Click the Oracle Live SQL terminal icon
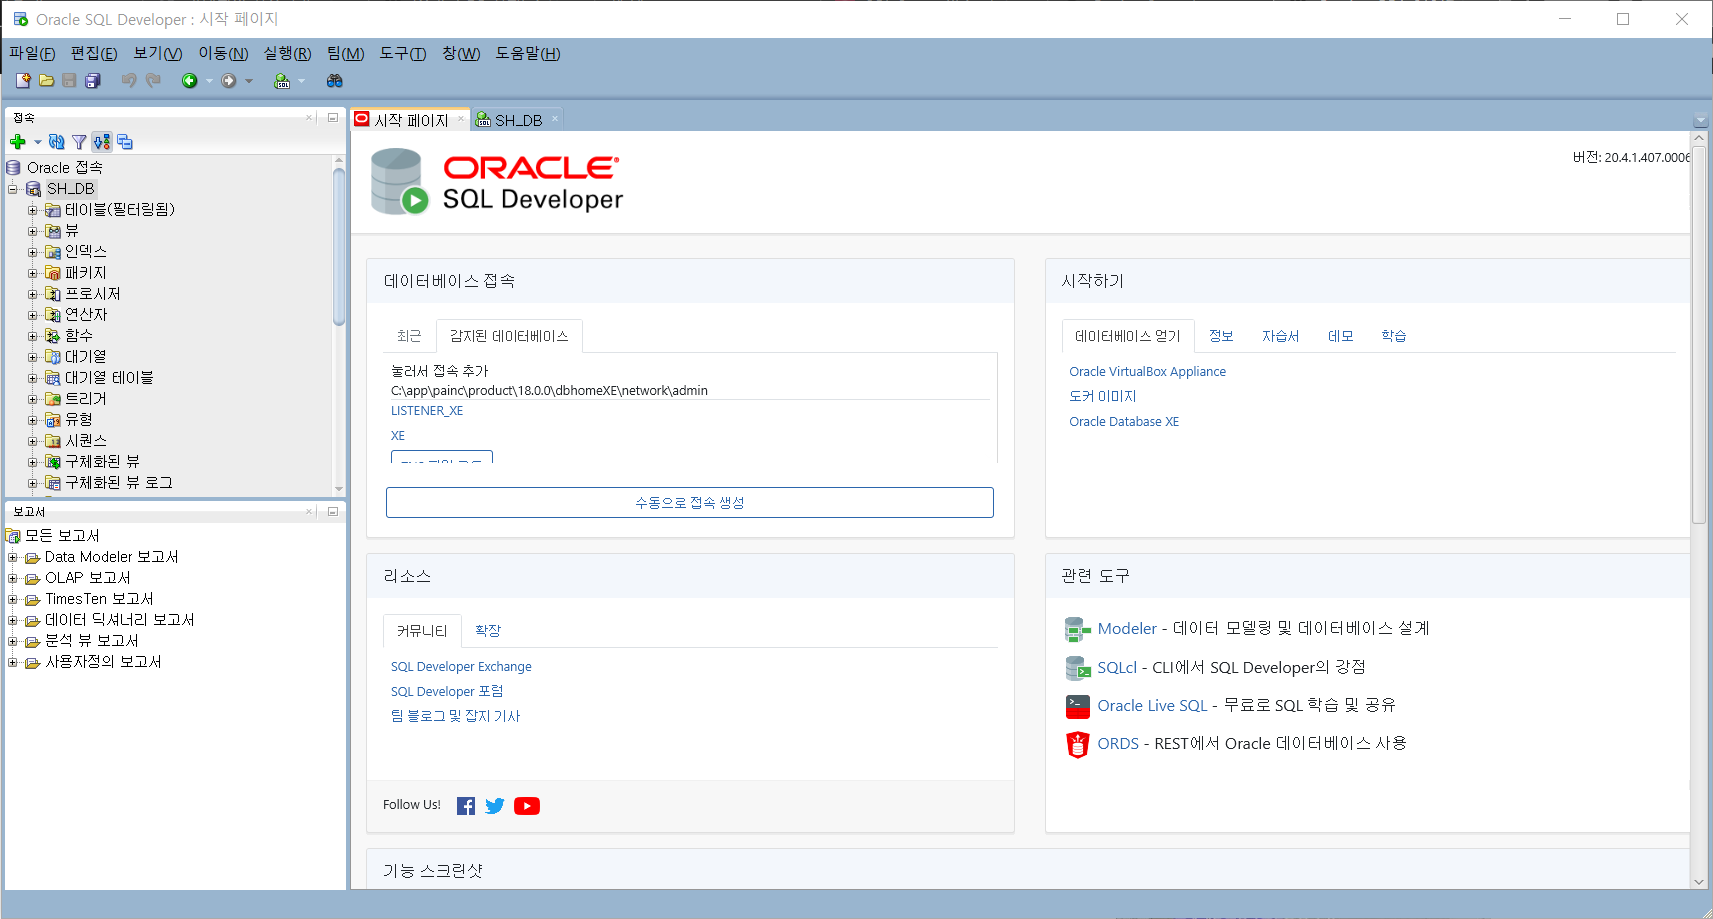The image size is (1713, 919). 1077,706
